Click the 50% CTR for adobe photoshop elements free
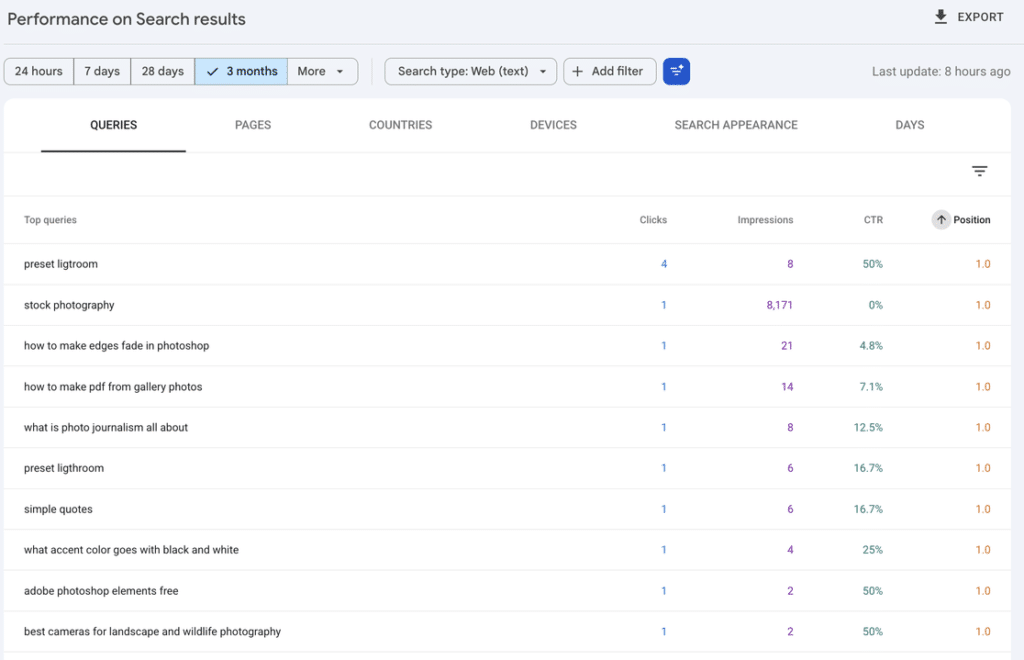Screen dimensions: 1024x660 (x=872, y=591)
